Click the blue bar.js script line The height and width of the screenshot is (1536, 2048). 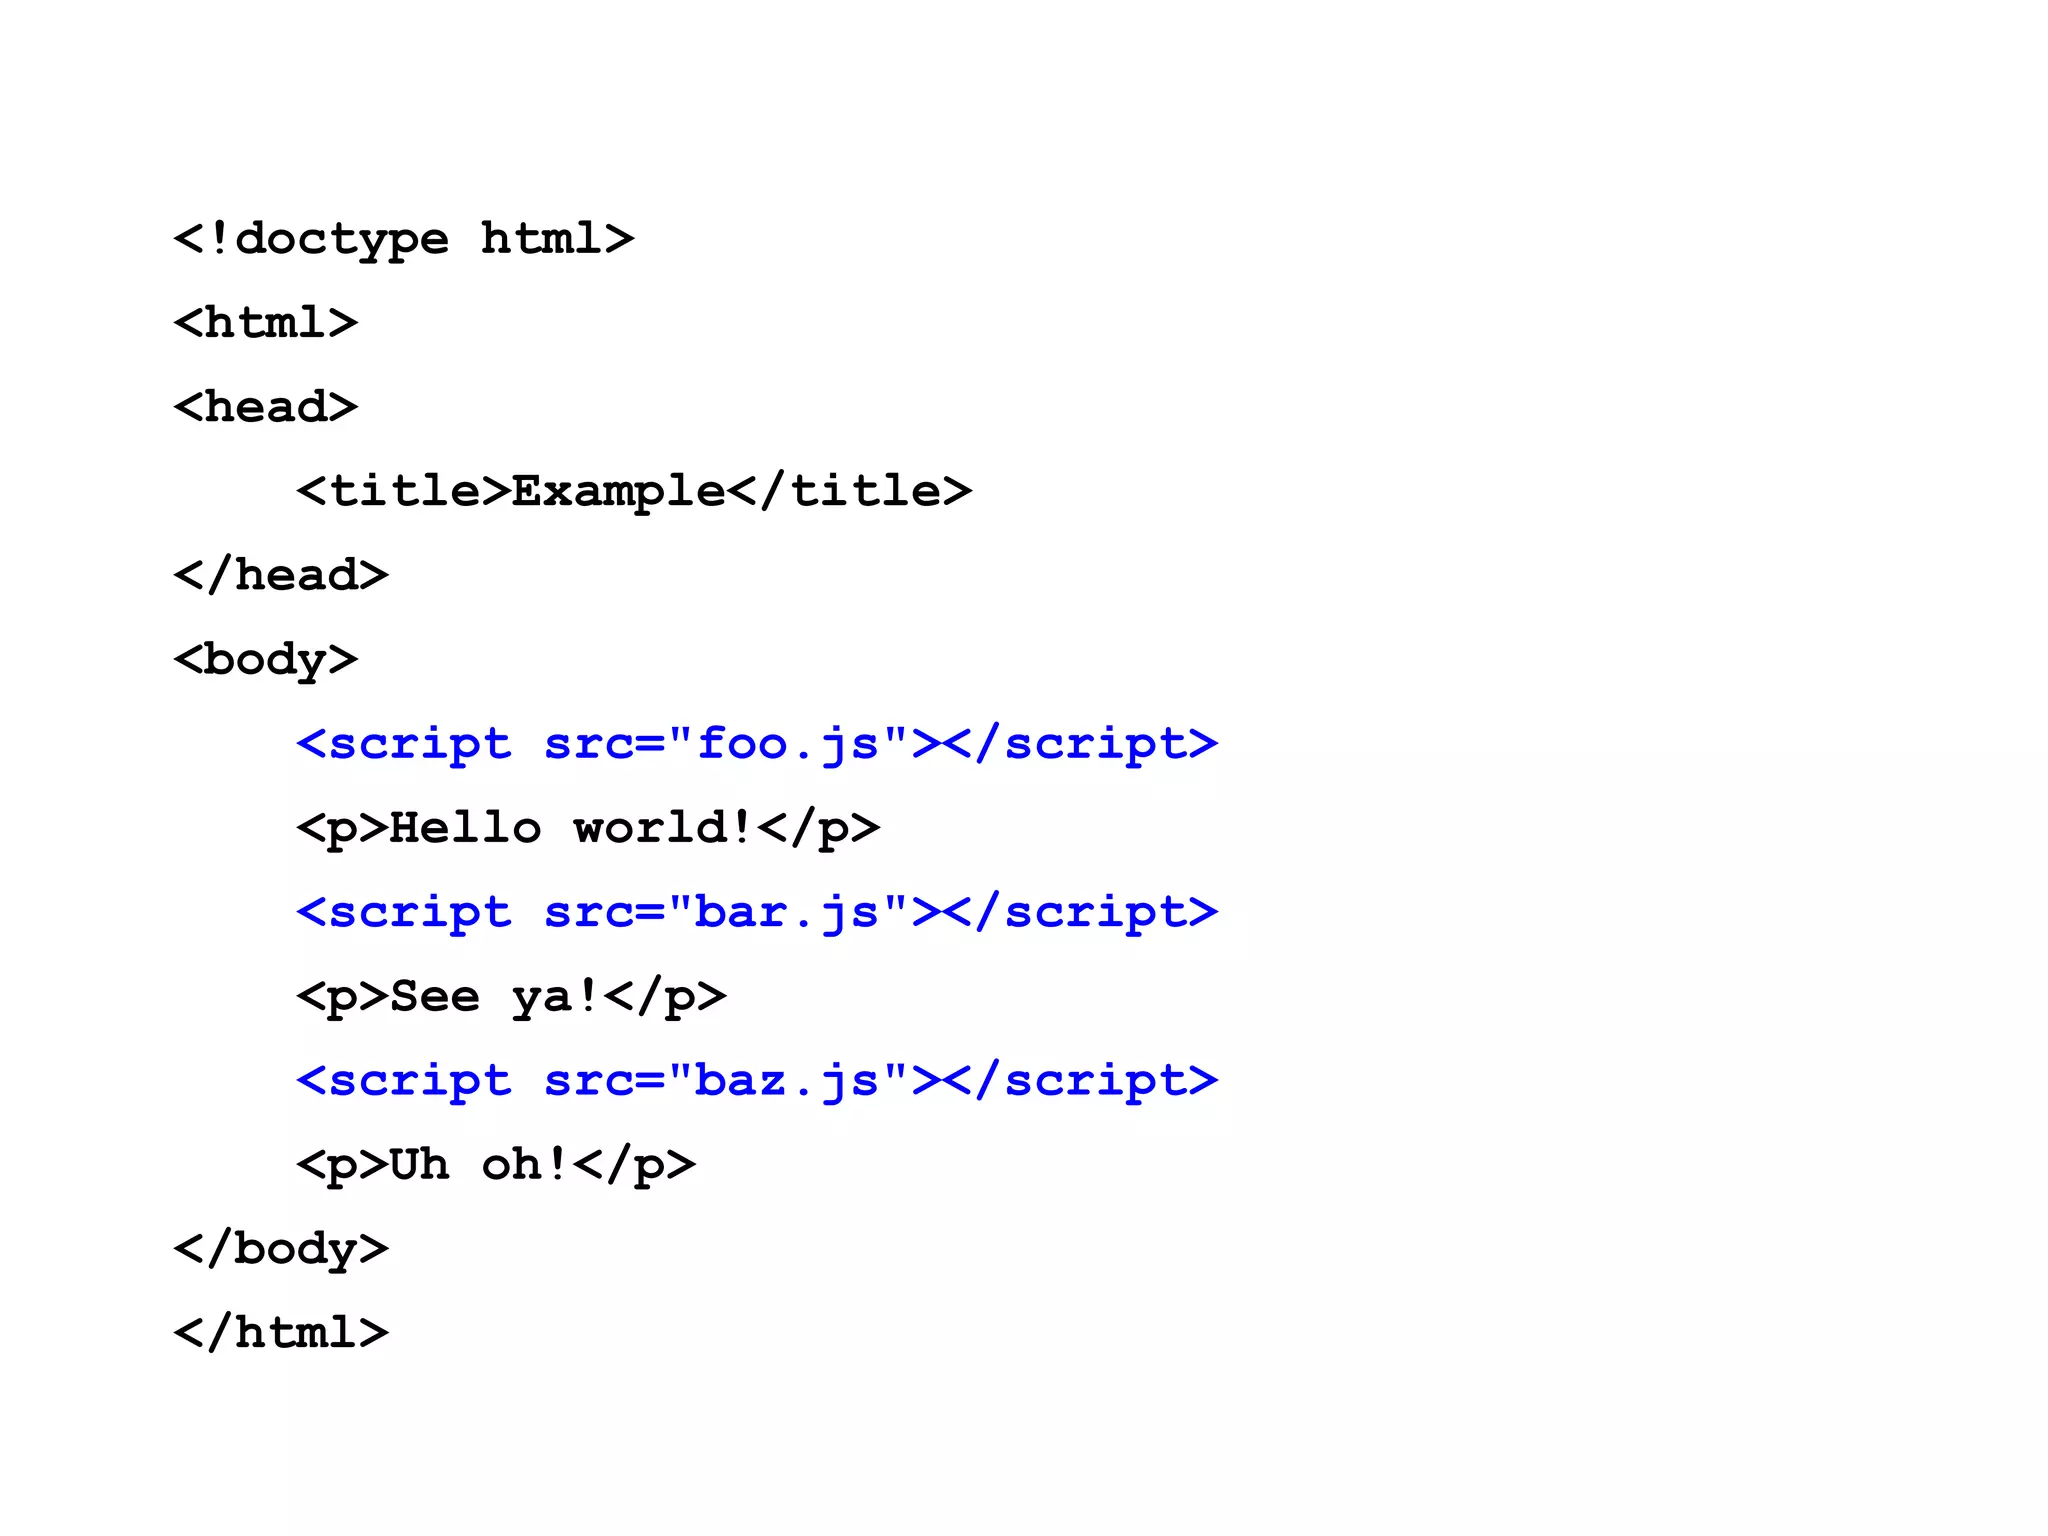[x=757, y=913]
